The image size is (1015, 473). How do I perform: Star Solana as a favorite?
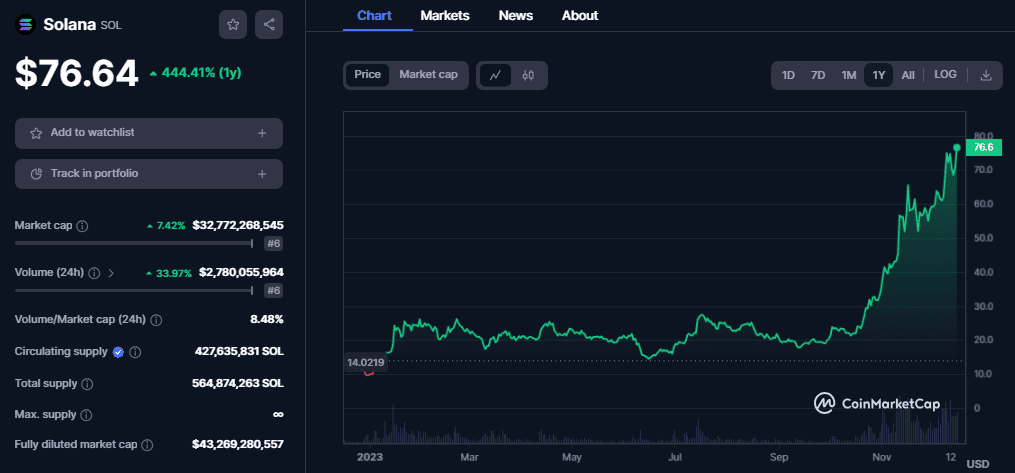coord(233,25)
